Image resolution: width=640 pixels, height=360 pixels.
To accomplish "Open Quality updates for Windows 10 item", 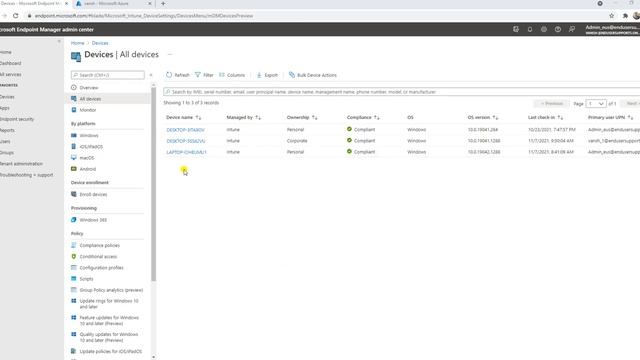I will (109, 337).
